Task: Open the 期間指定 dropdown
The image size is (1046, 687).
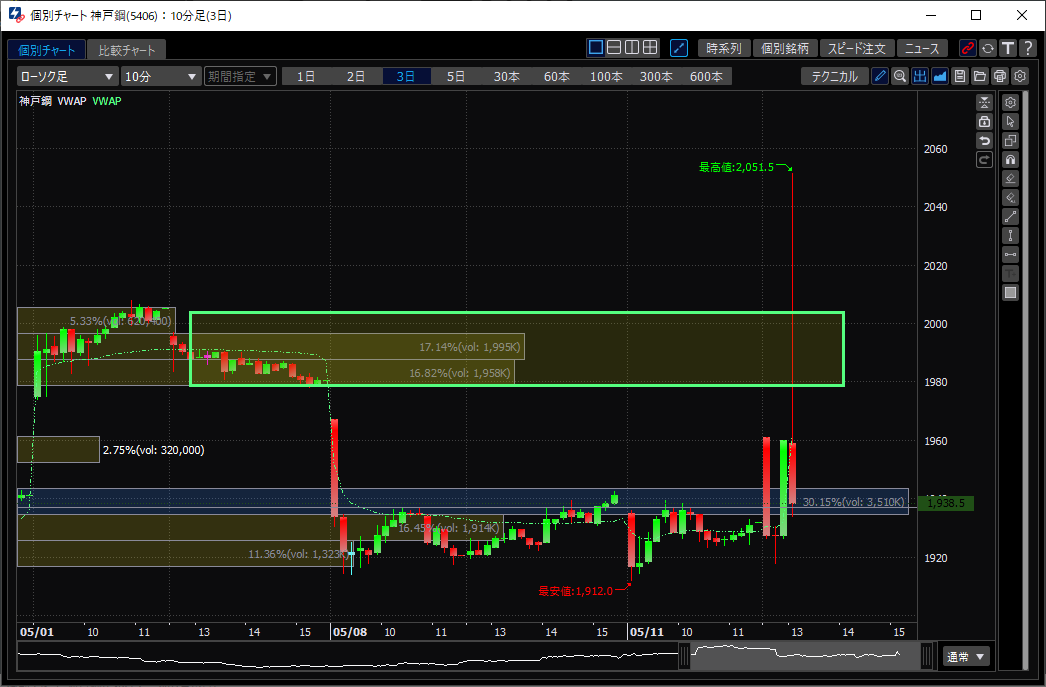Action: coord(240,77)
